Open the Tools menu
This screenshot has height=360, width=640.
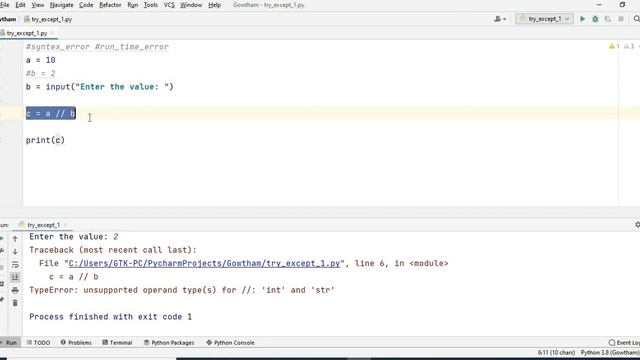coord(151,5)
